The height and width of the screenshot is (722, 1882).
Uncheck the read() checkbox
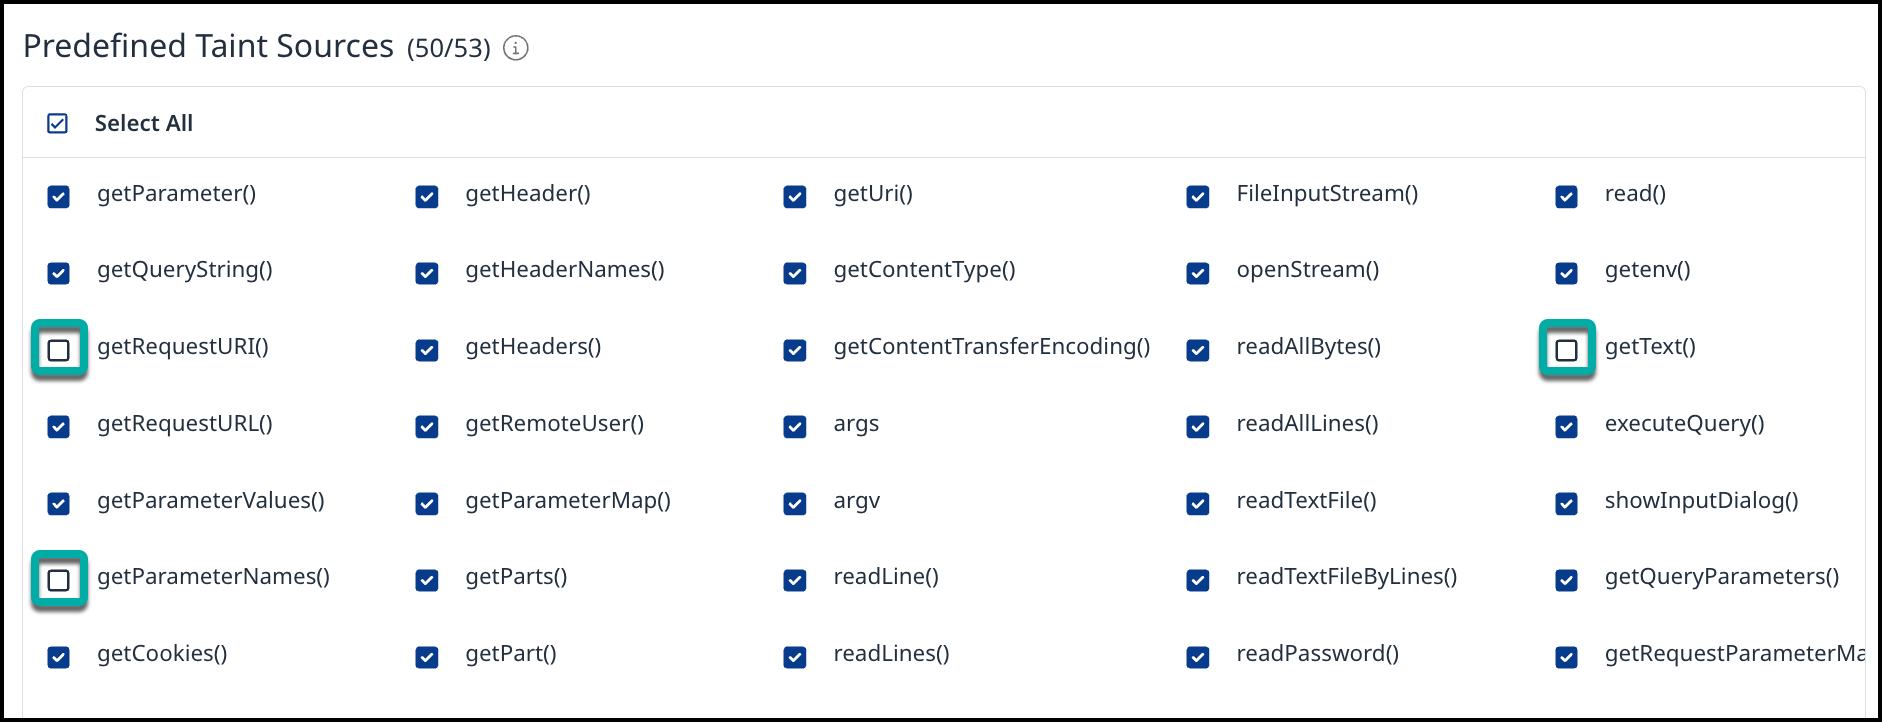click(1566, 197)
